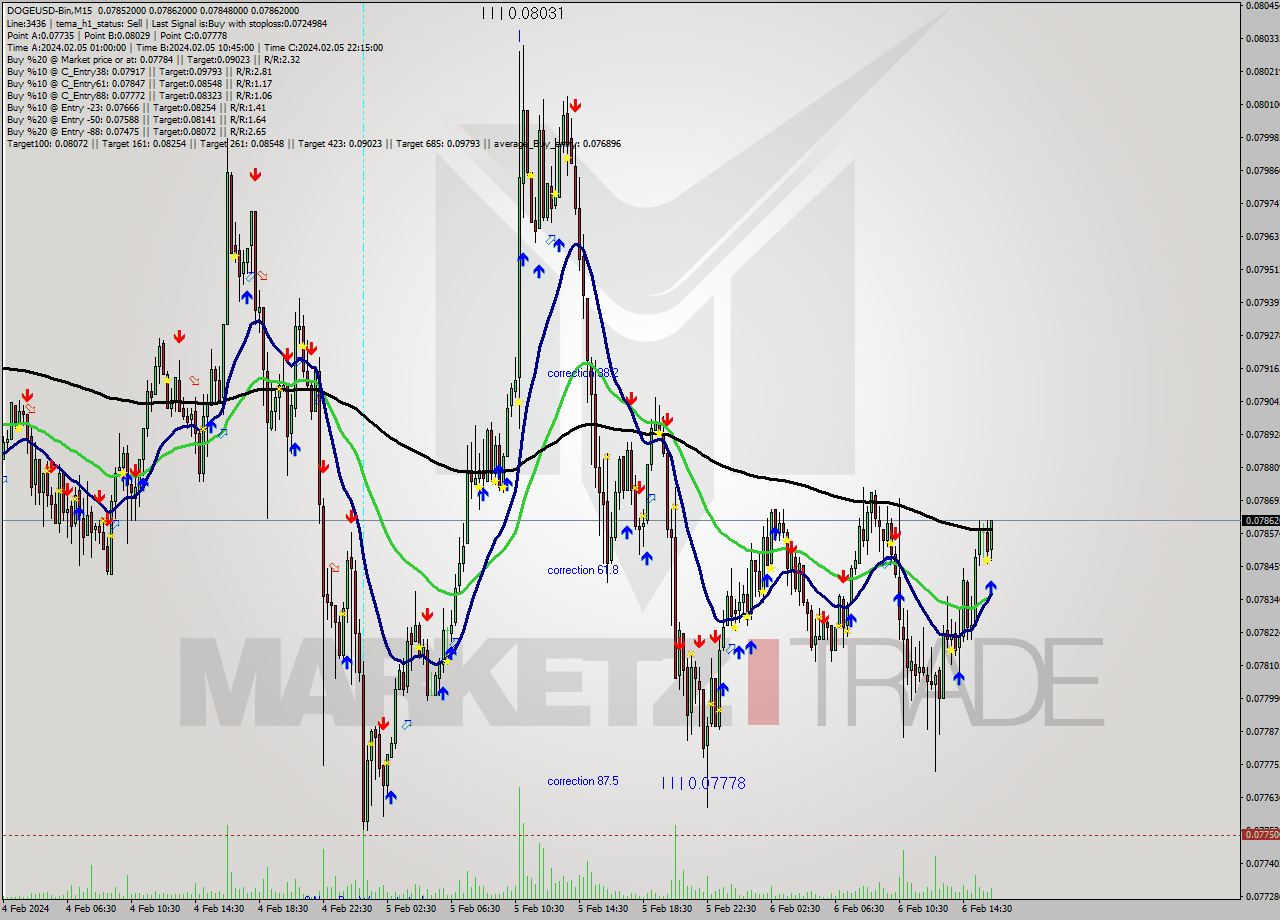Select 'Buy %20 @ Market price' line
Screen dimensions: 1280x920
pyautogui.click(x=153, y=59)
